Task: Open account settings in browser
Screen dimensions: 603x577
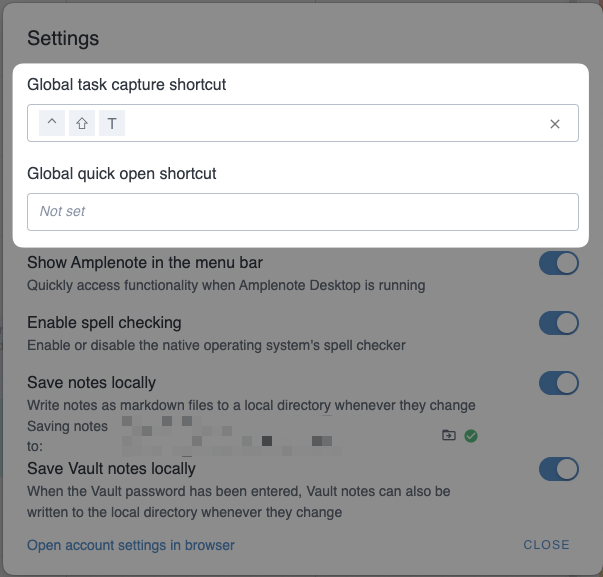Action: (131, 545)
